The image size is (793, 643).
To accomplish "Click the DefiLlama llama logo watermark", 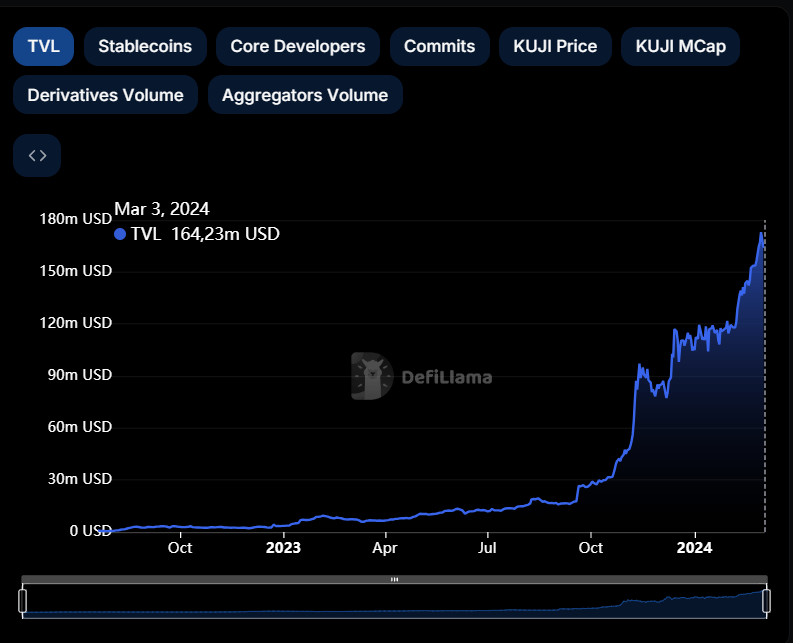I will point(372,376).
